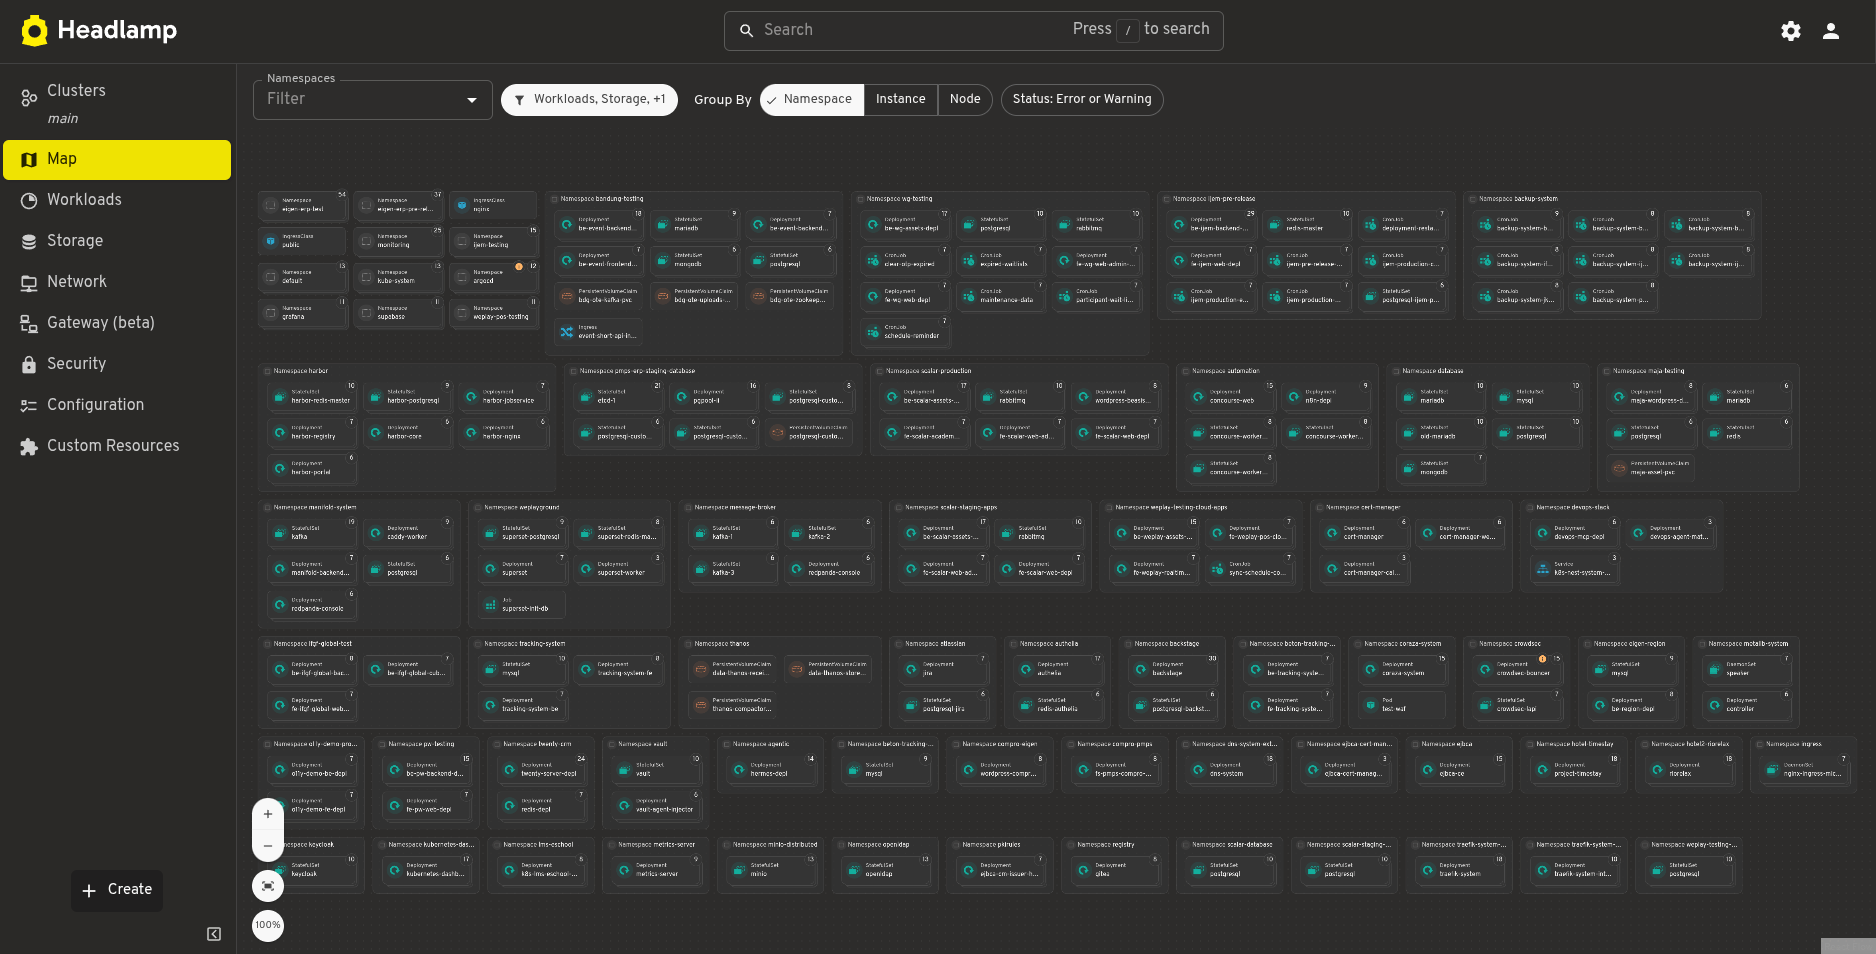The height and width of the screenshot is (954, 1876).
Task: Click the bdg-ote-kafka-pvc PersistentVolumeClaim icon
Action: [x=567, y=296]
